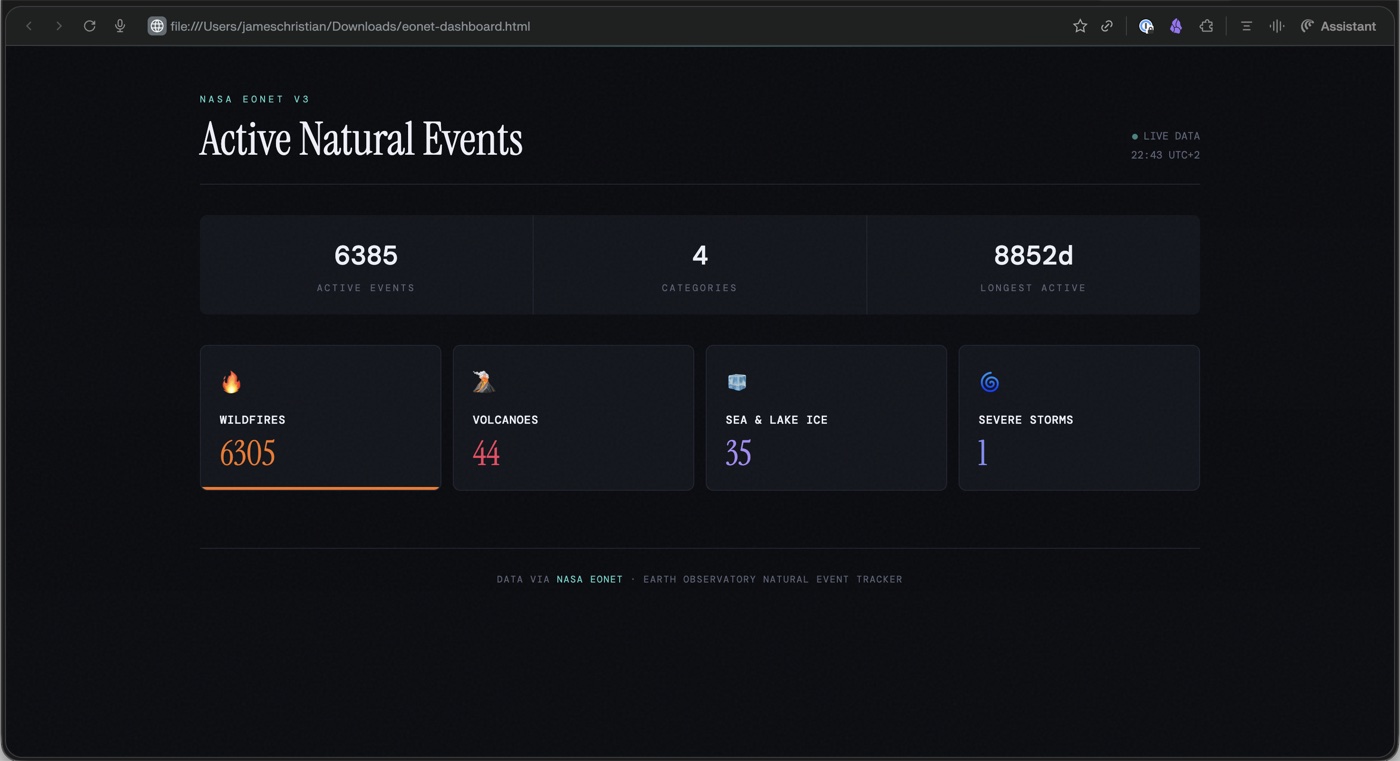Image resolution: width=1400 pixels, height=761 pixels.
Task: Click the 8852d longest active value
Action: (1033, 256)
